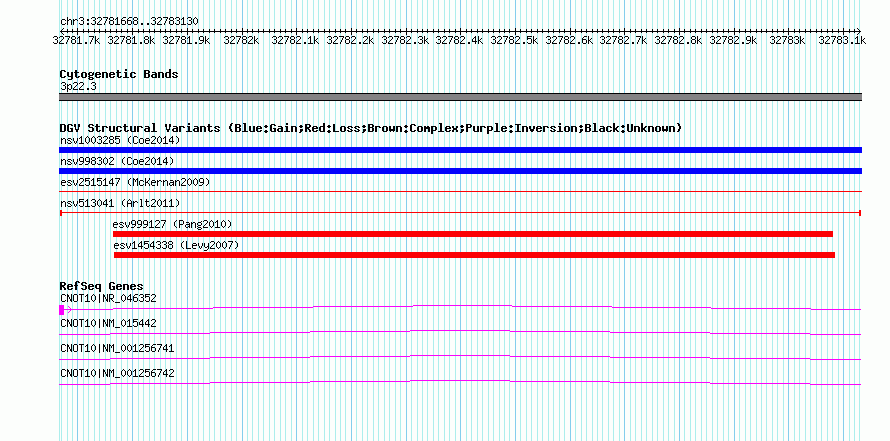The height and width of the screenshot is (441, 890).
Task: Click the blue gain bar for nsv998302
Action: point(460,171)
